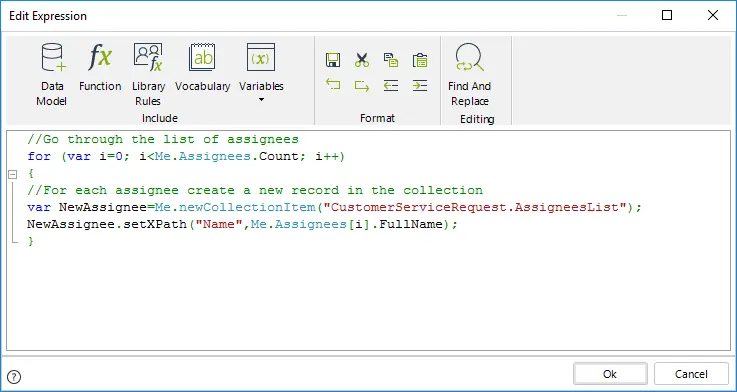Redo the last edit

pos(362,85)
